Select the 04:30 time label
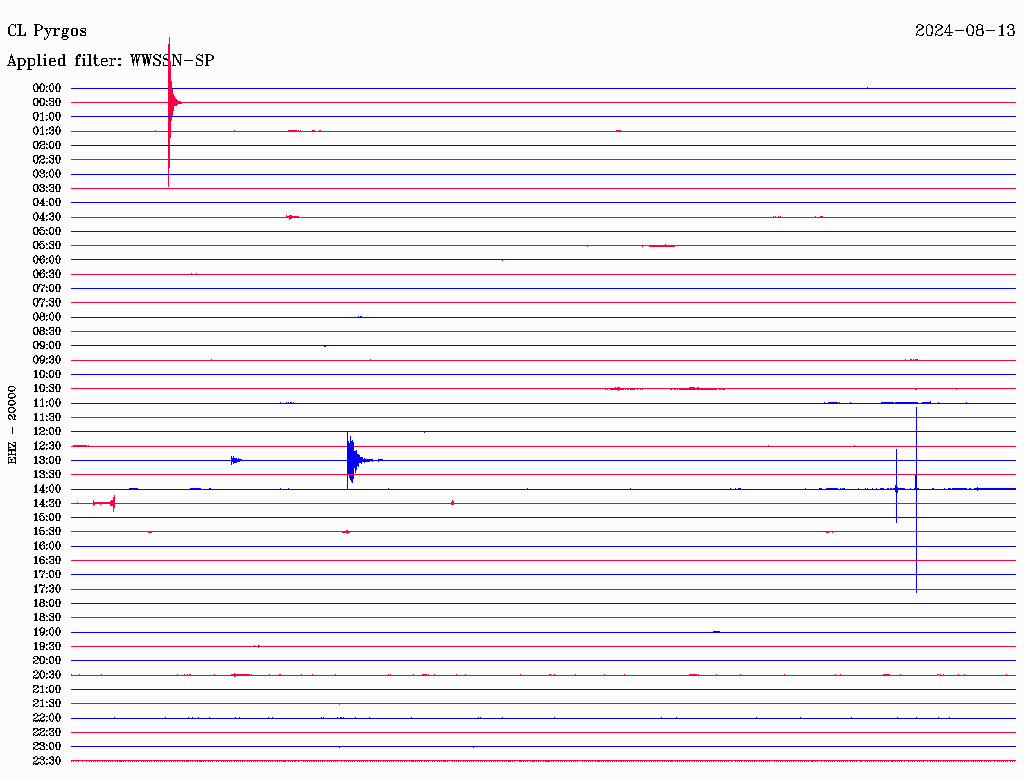Image resolution: width=1024 pixels, height=780 pixels. pyautogui.click(x=46, y=217)
